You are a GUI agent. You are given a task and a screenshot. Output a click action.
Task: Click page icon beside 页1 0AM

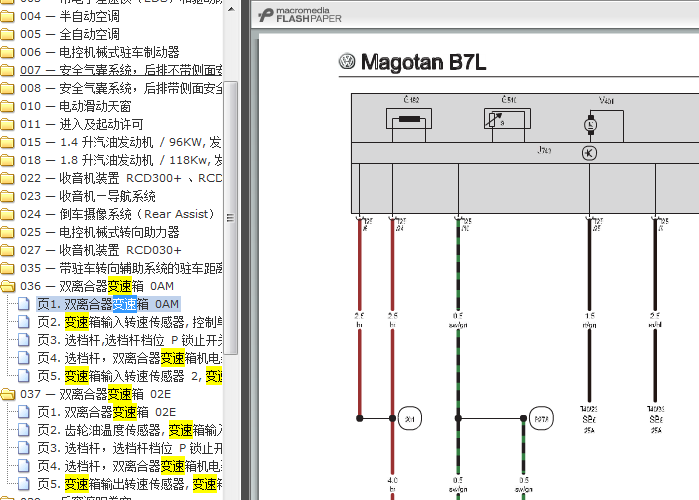[24, 304]
